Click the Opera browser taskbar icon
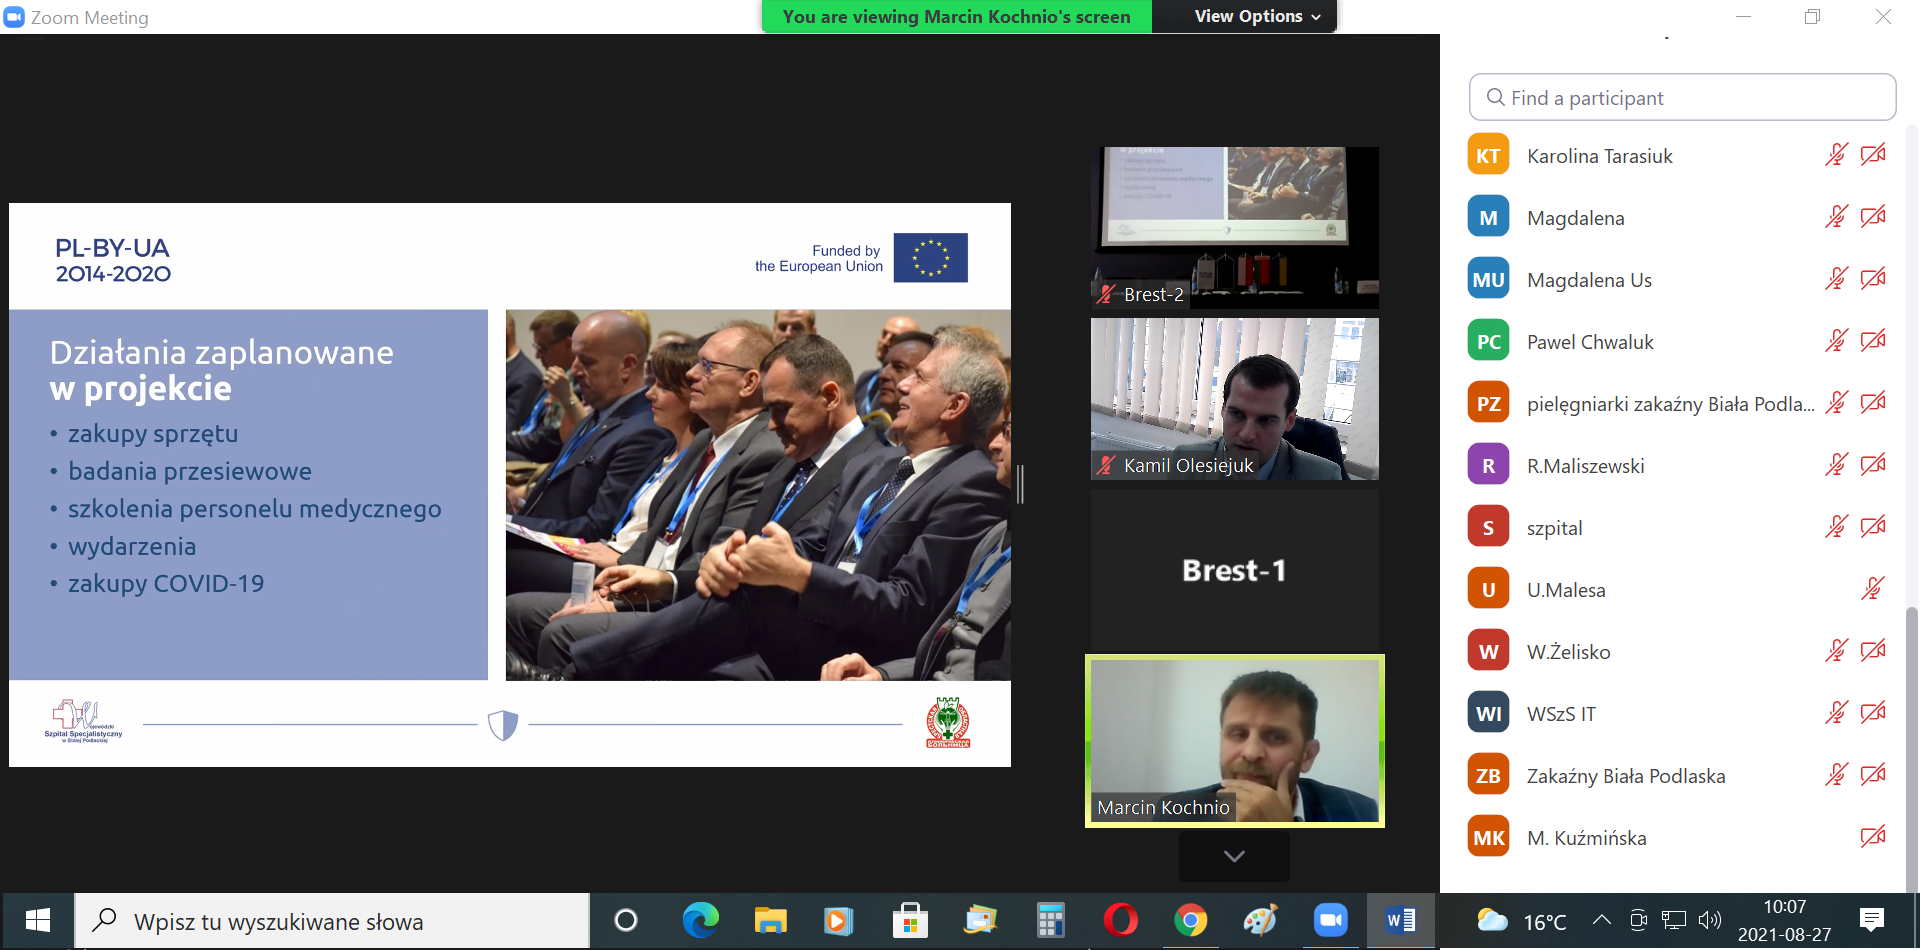This screenshot has width=1930, height=950. (x=1120, y=920)
